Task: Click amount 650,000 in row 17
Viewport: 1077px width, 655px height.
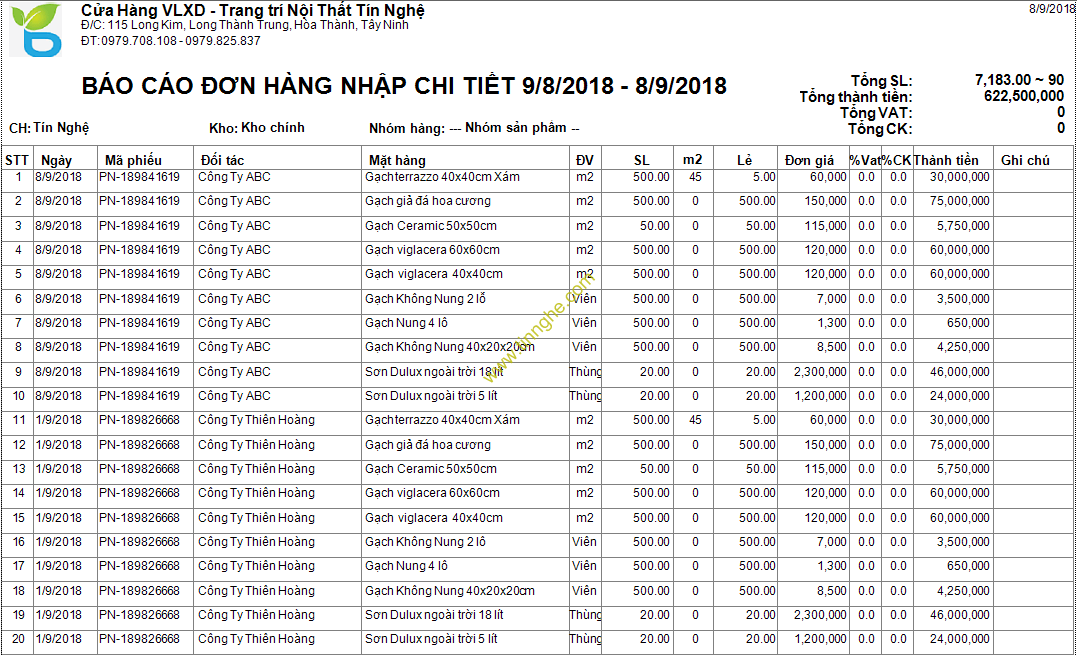Action: 968,566
